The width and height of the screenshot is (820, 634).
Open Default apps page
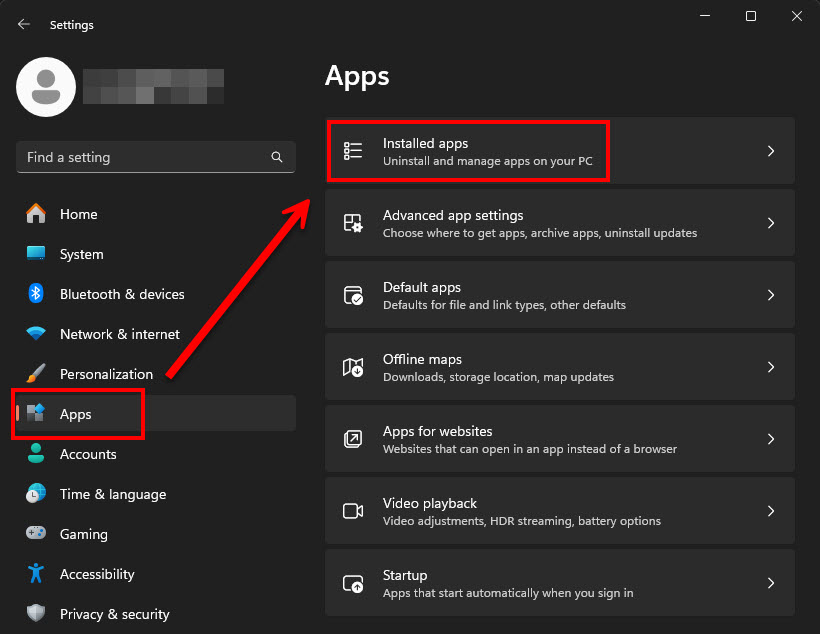[560, 295]
